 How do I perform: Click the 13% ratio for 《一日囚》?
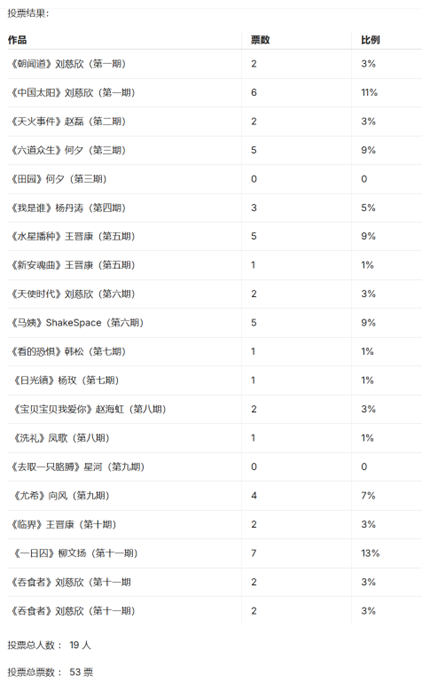(x=370, y=553)
